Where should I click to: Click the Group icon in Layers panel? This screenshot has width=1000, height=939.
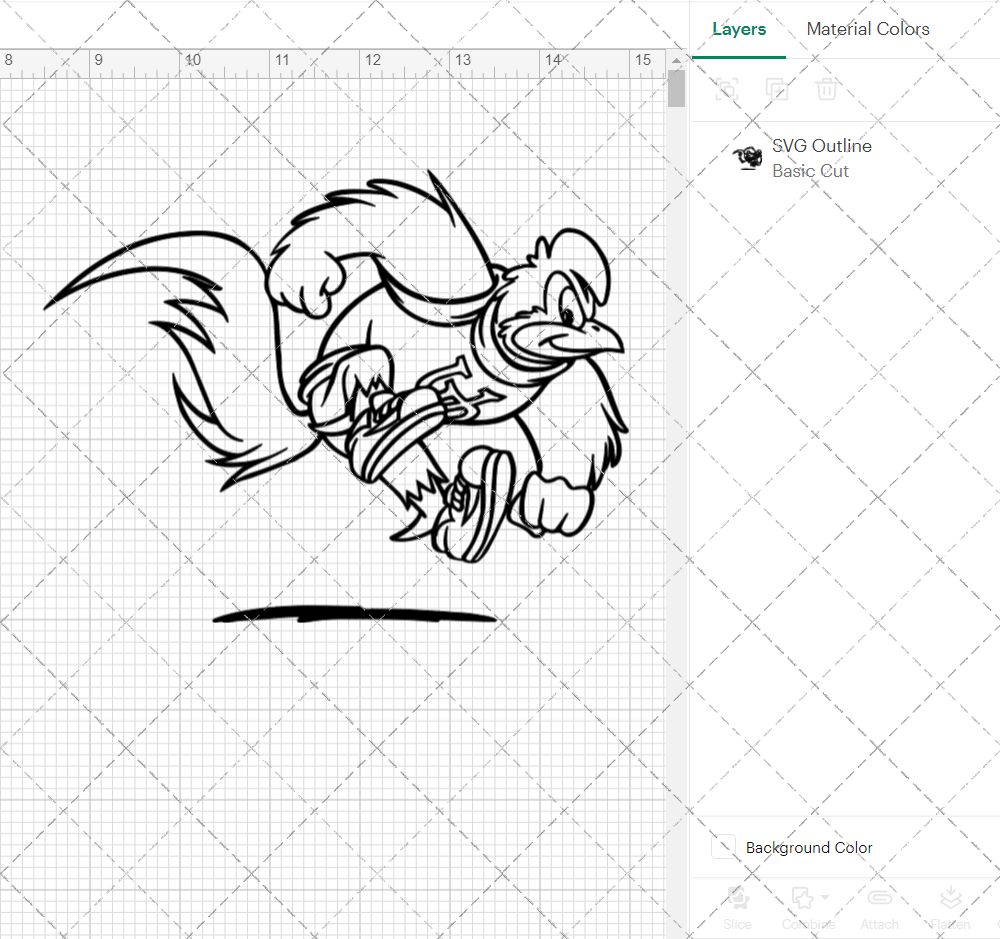click(x=726, y=89)
